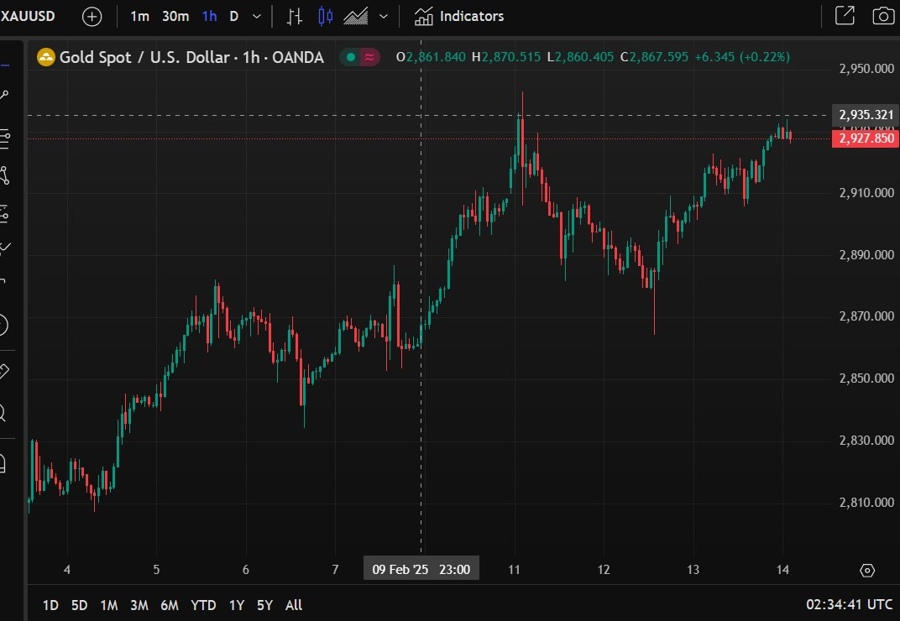Click the high value H2,870.515

pos(506,57)
